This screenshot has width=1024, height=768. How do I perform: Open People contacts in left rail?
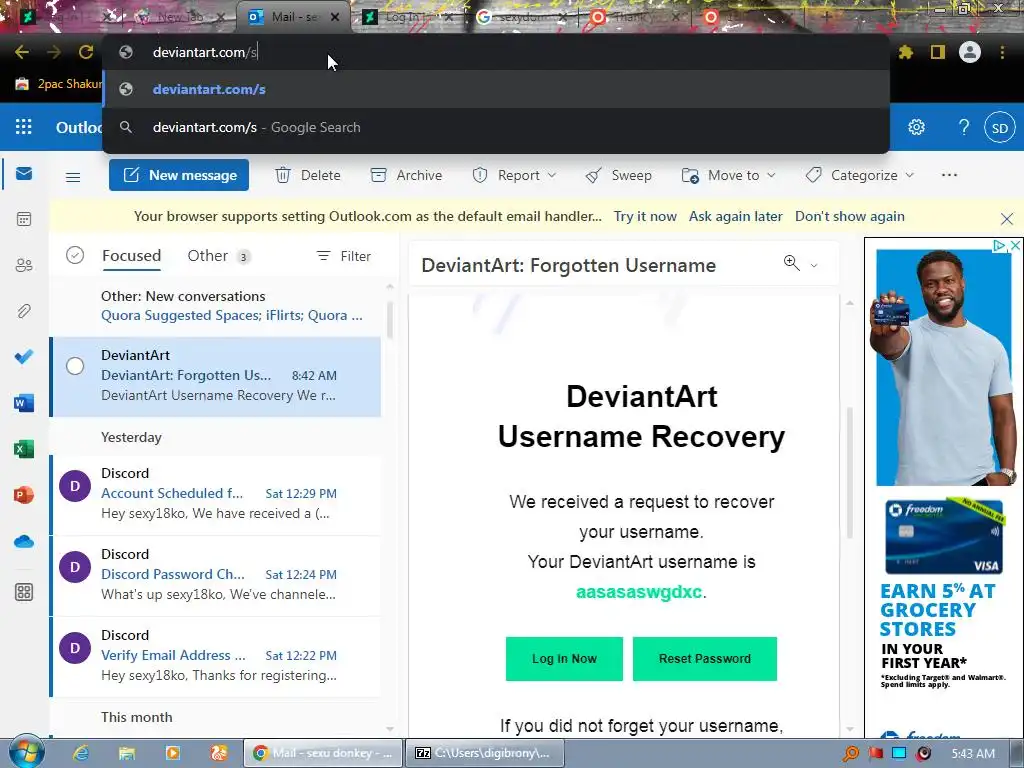tap(24, 265)
